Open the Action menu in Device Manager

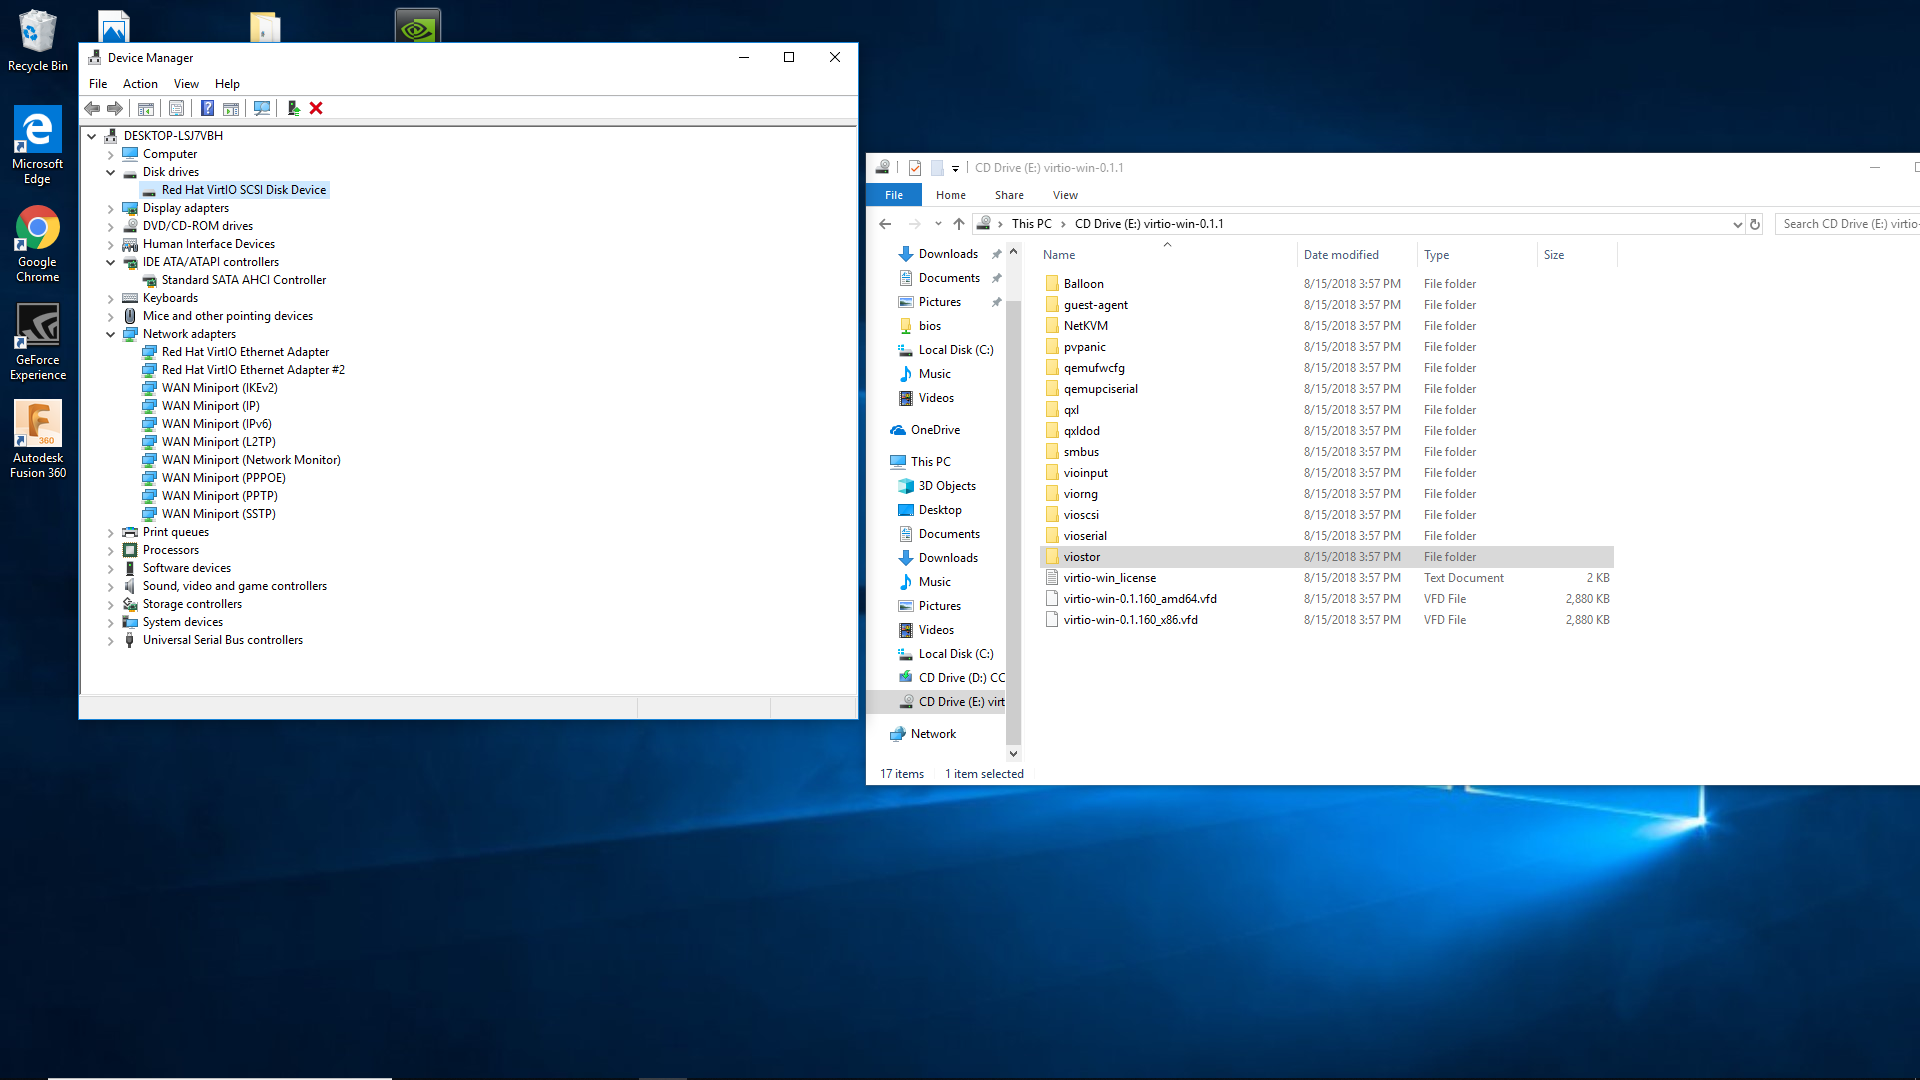(140, 84)
